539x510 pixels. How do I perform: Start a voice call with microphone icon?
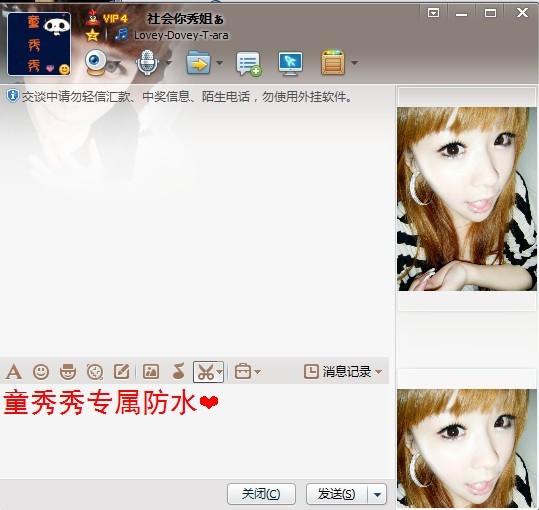click(147, 62)
